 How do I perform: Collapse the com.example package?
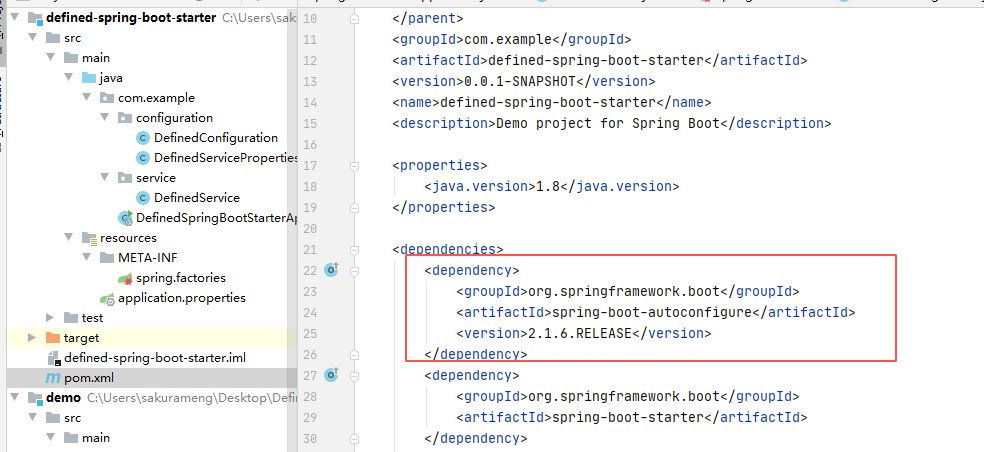tap(87, 97)
